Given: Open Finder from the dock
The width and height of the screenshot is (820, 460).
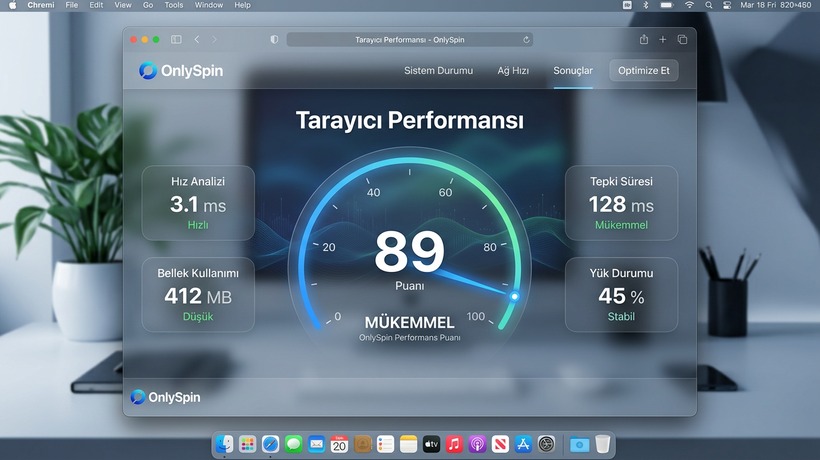Looking at the screenshot, I should pyautogui.click(x=224, y=444).
